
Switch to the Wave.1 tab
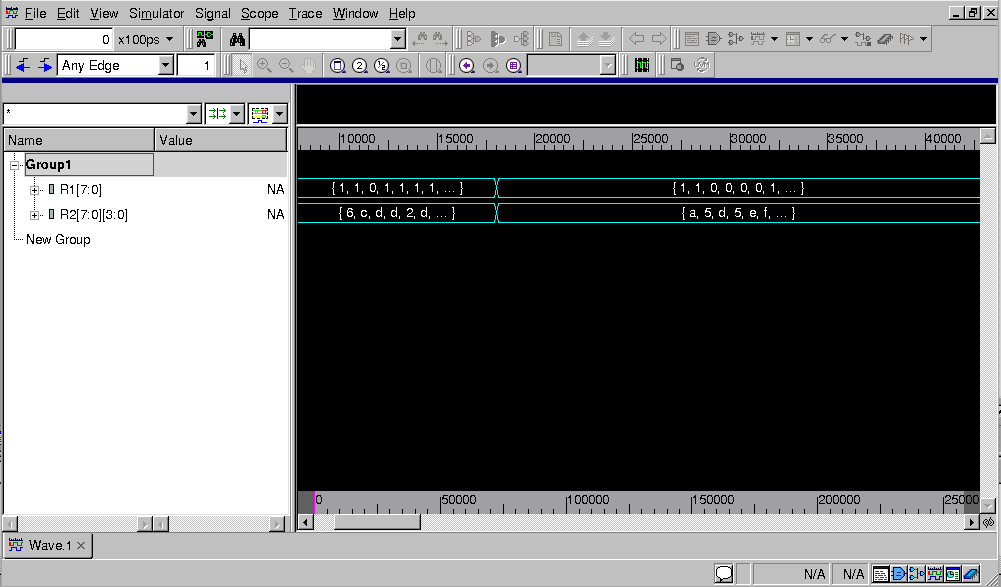pyautogui.click(x=49, y=545)
